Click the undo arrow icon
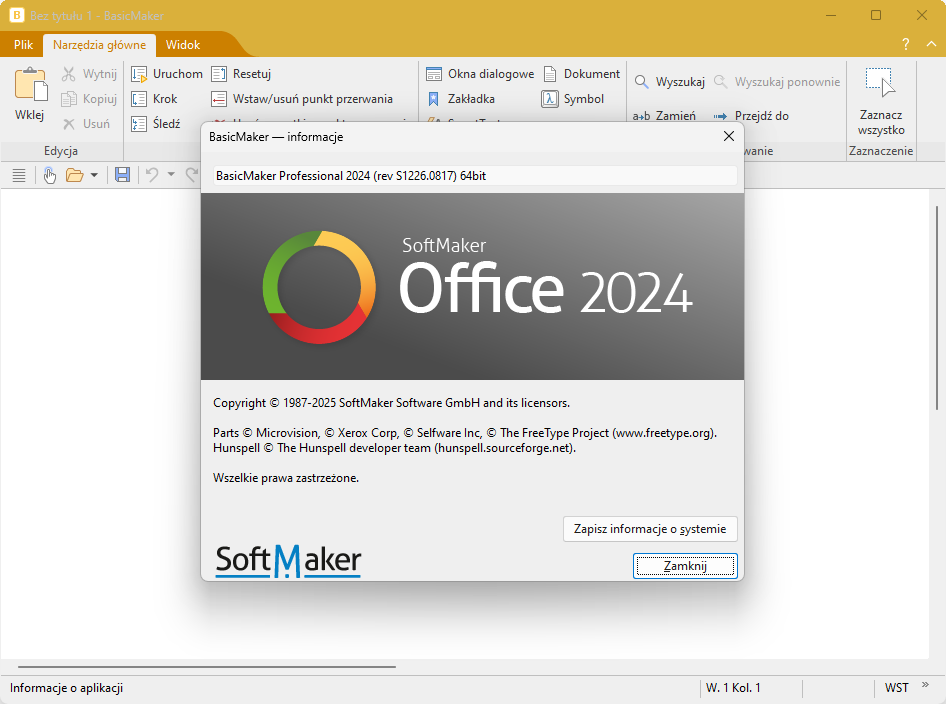The image size is (946, 704). pos(152,175)
